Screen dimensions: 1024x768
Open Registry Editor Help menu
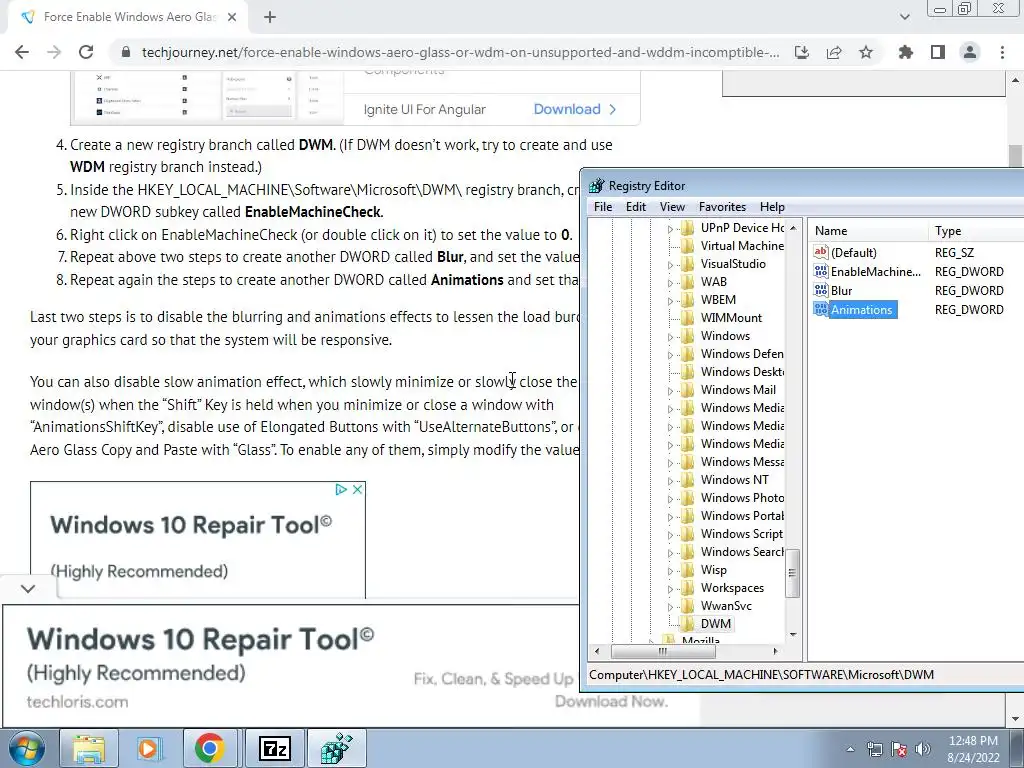click(x=772, y=206)
